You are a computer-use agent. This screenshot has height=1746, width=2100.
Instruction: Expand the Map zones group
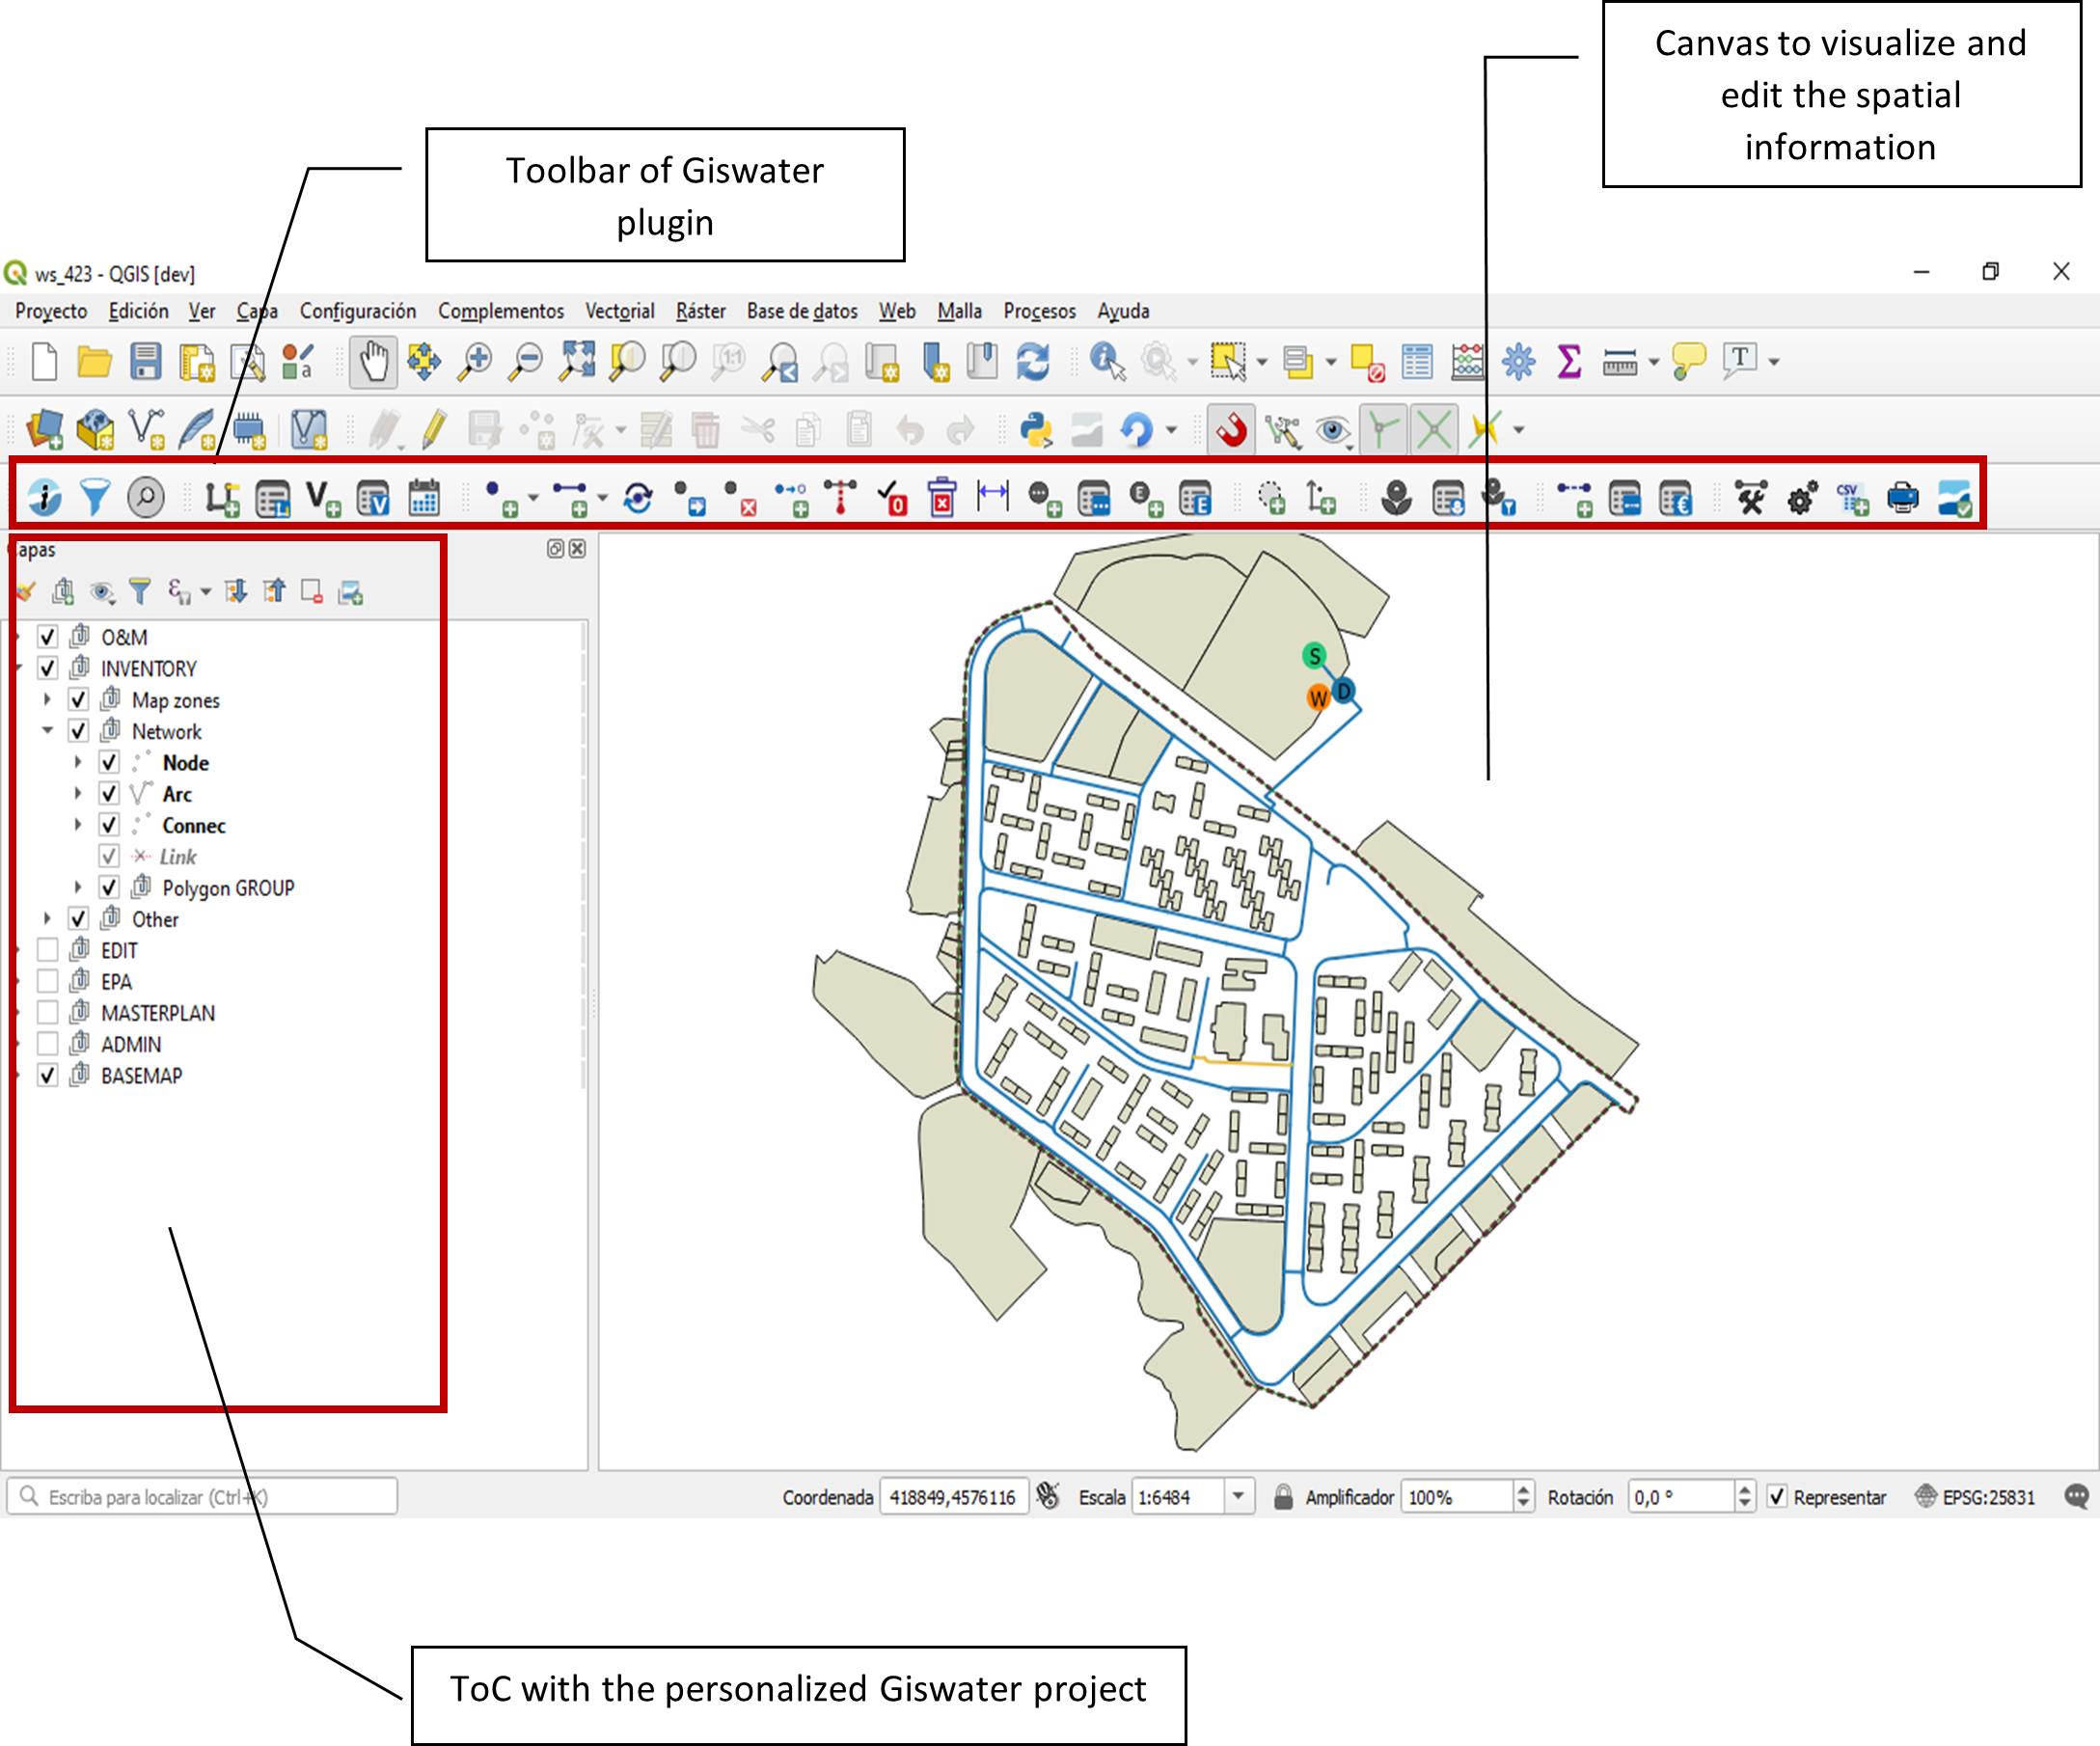pyautogui.click(x=47, y=700)
